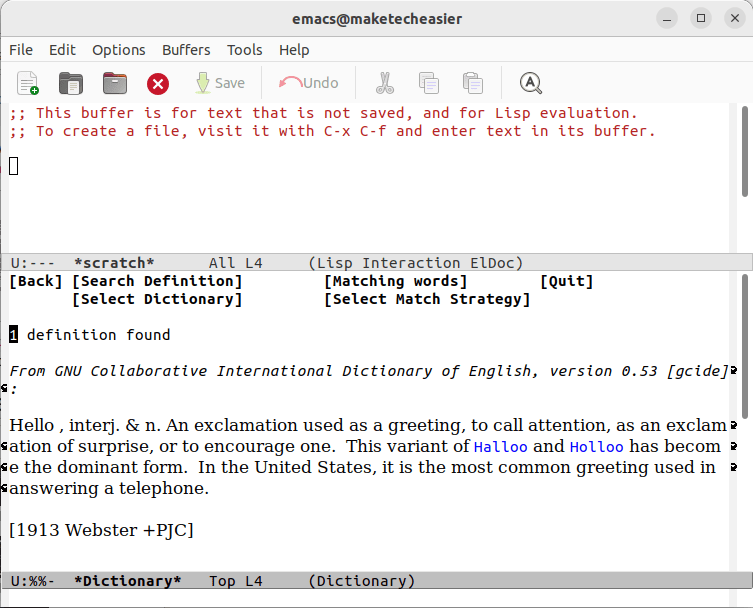Open the Edit menu

(62, 50)
